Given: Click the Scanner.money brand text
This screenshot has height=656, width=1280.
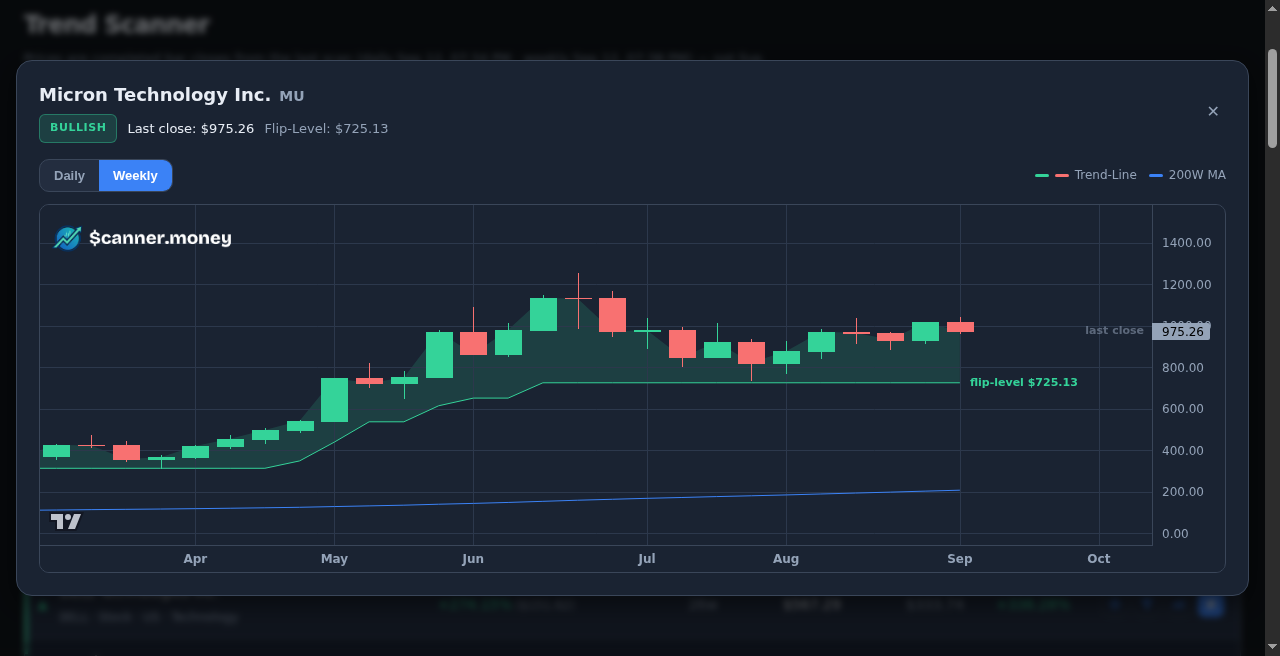Looking at the screenshot, I should (160, 238).
